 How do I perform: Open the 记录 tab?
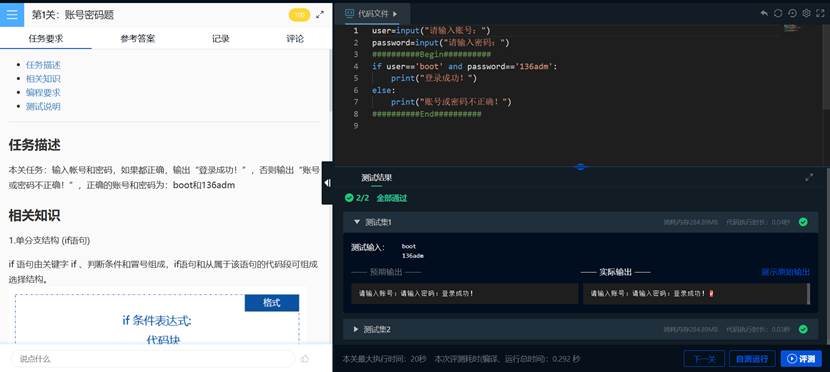pos(221,39)
